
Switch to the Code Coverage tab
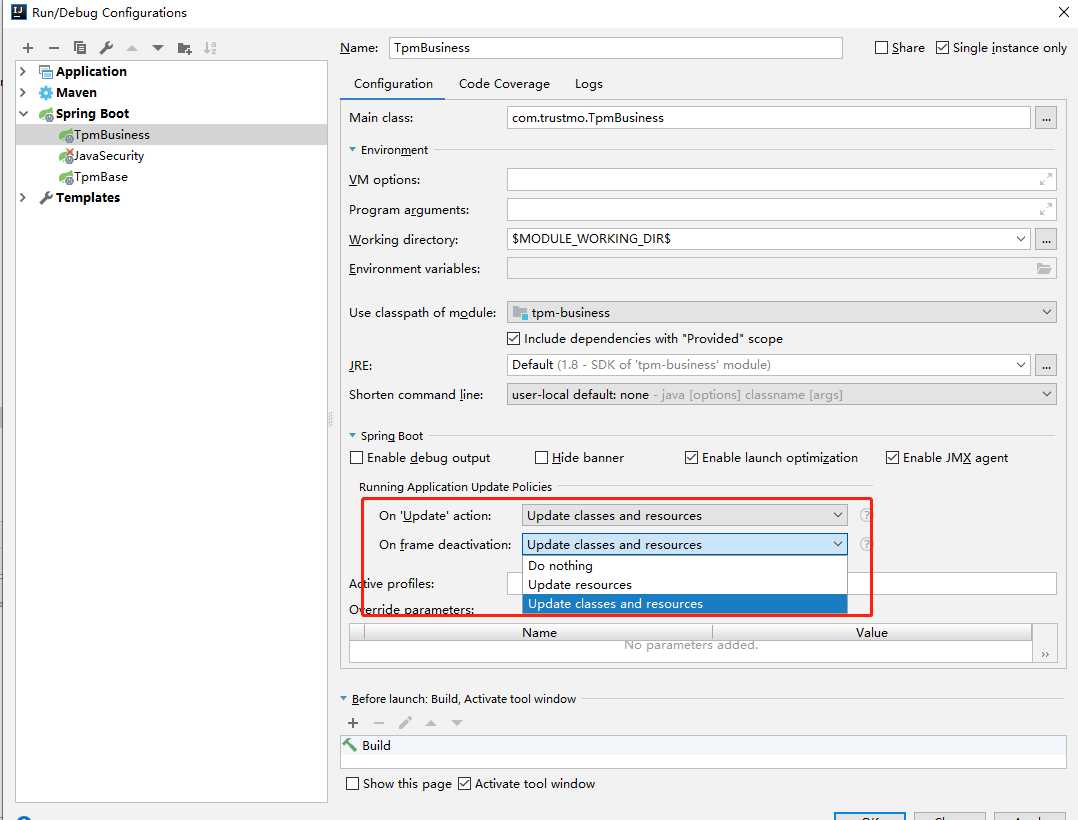504,84
